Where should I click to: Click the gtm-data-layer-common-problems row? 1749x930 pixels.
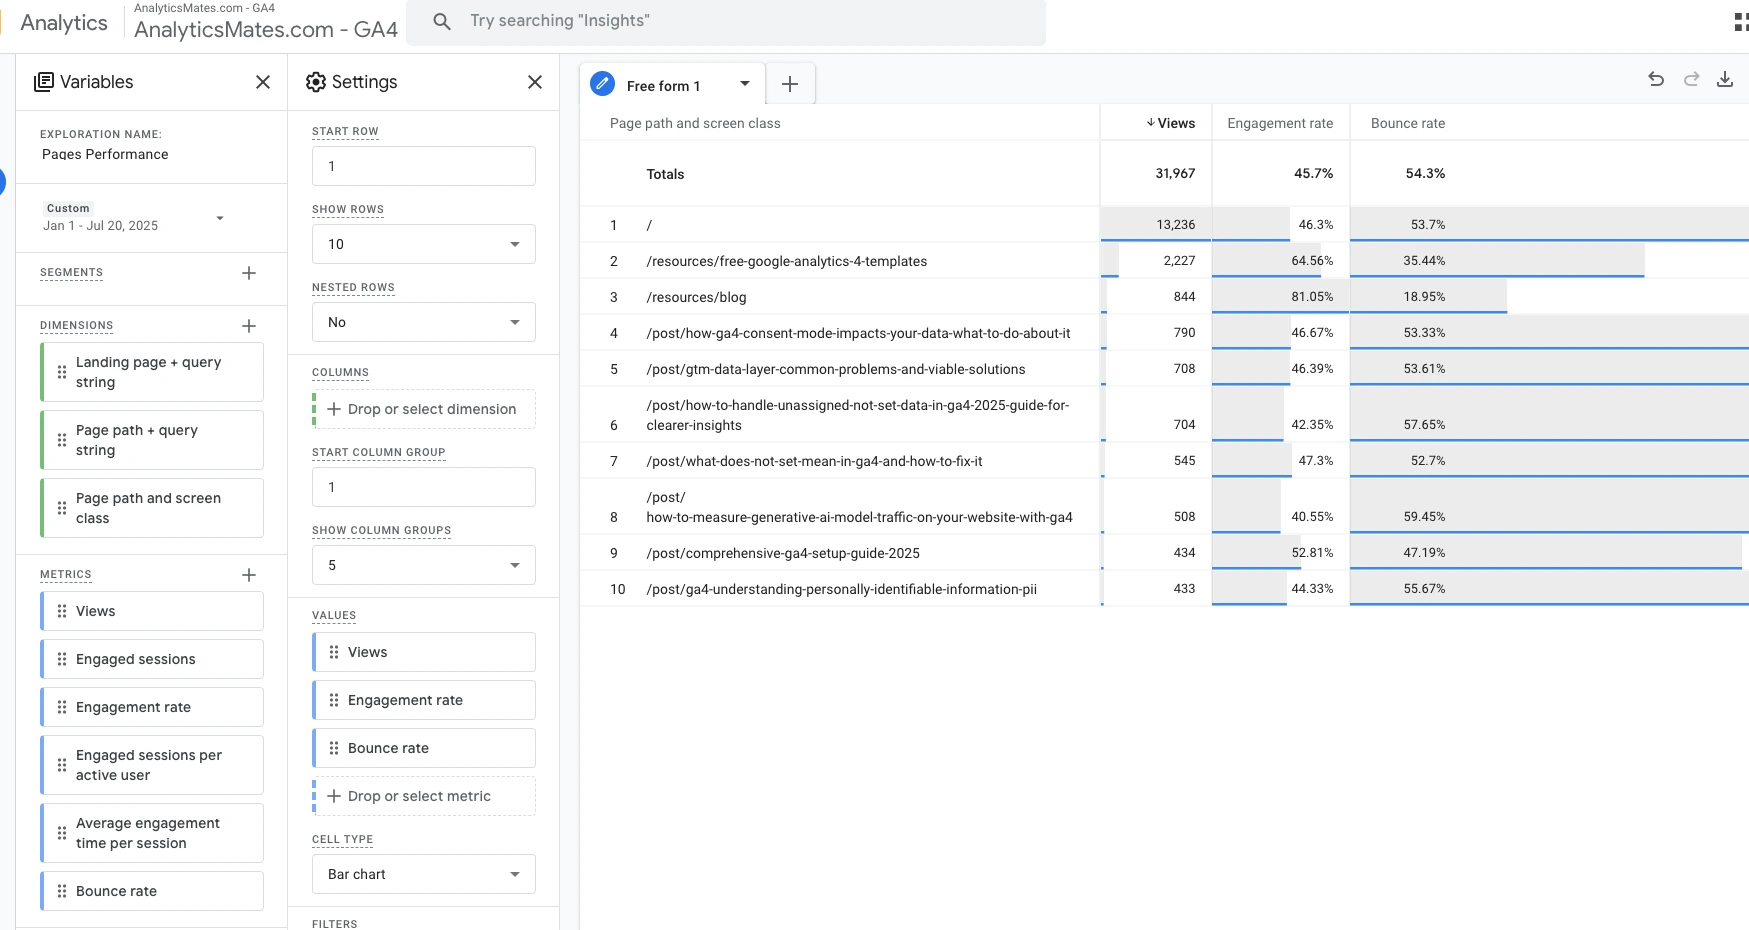[835, 369]
